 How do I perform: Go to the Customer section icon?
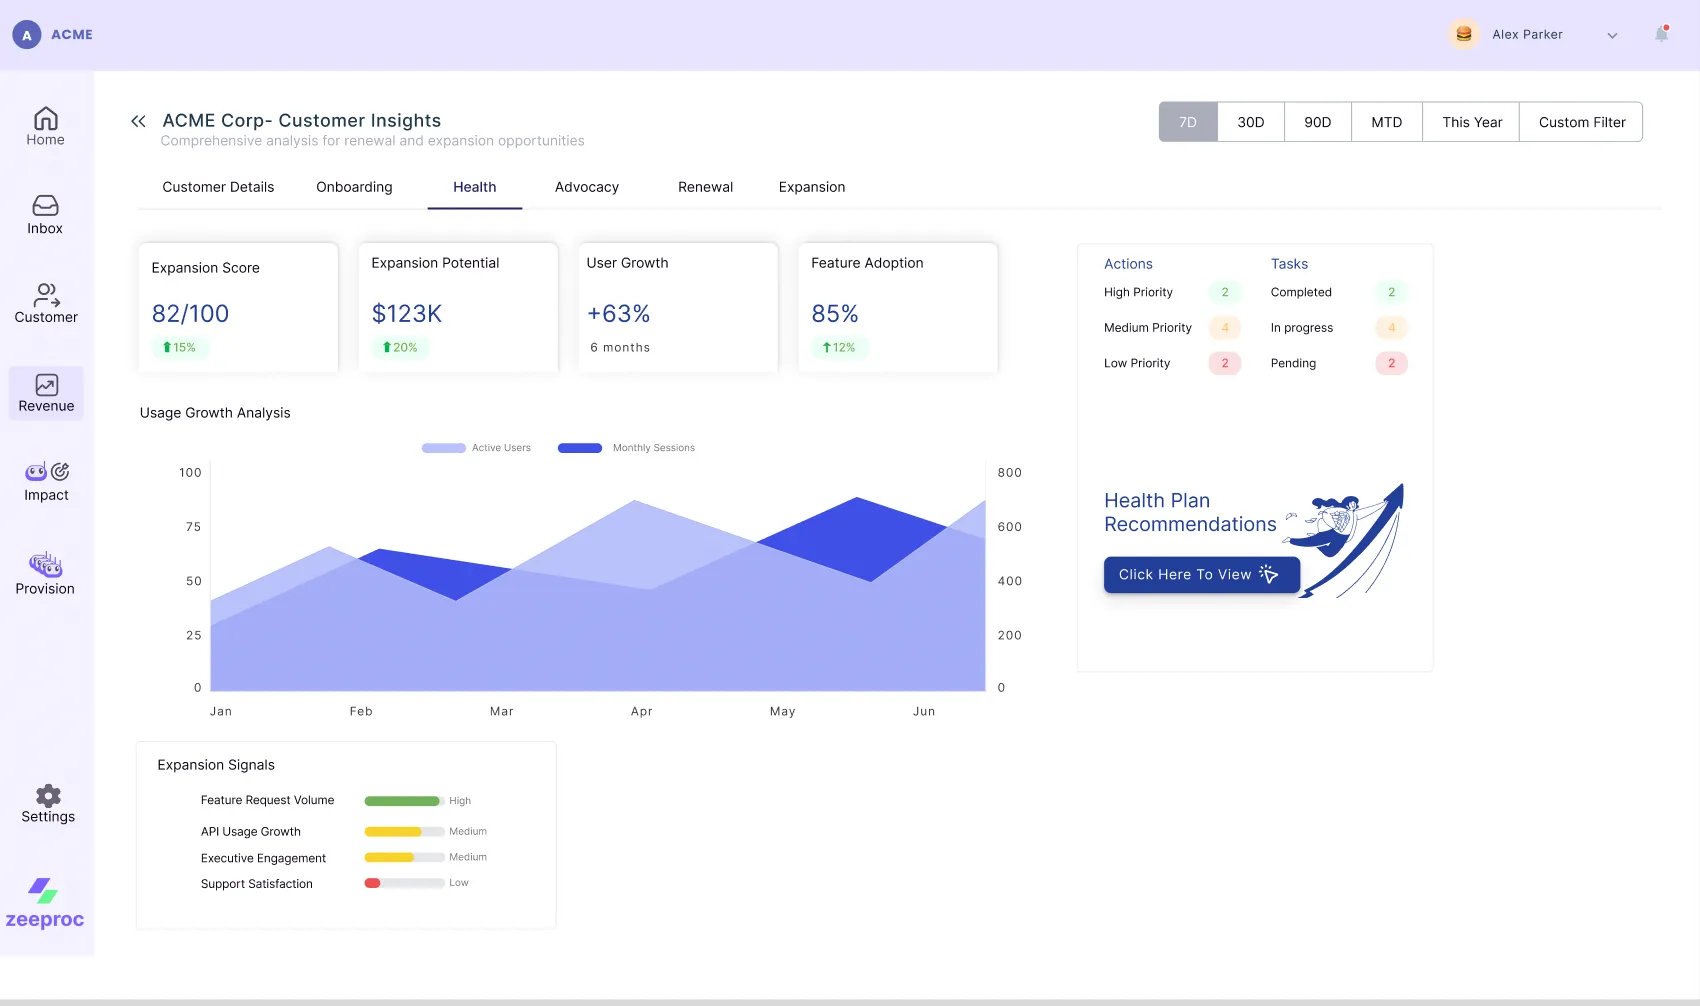46,295
